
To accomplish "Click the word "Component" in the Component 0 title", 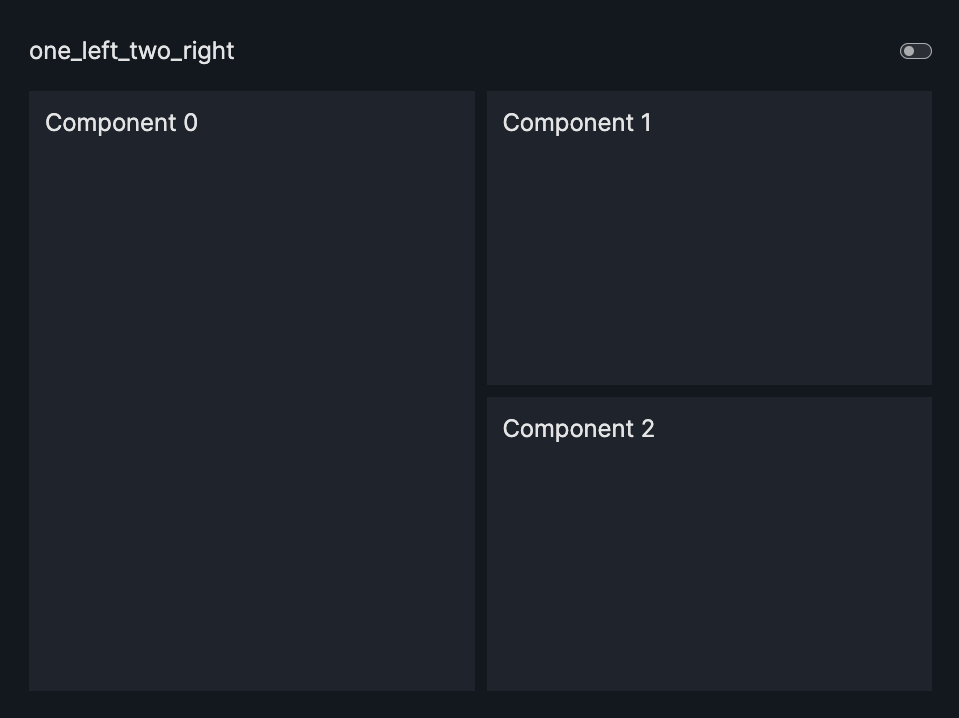I will pyautogui.click(x=110, y=123).
